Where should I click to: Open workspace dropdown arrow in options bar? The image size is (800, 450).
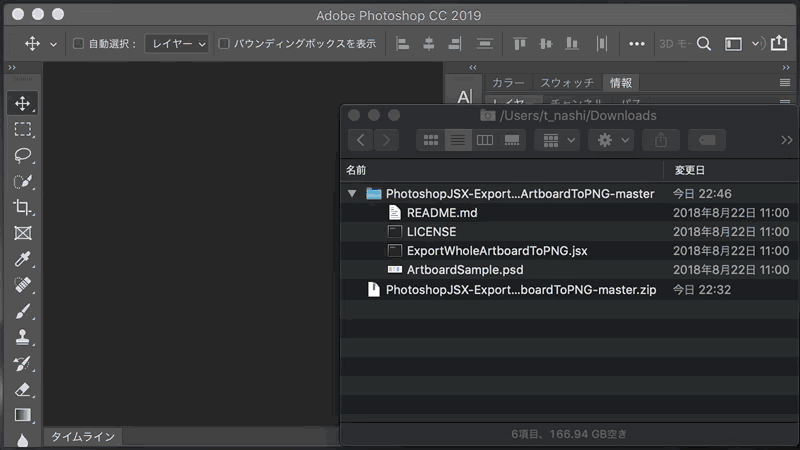(x=756, y=44)
